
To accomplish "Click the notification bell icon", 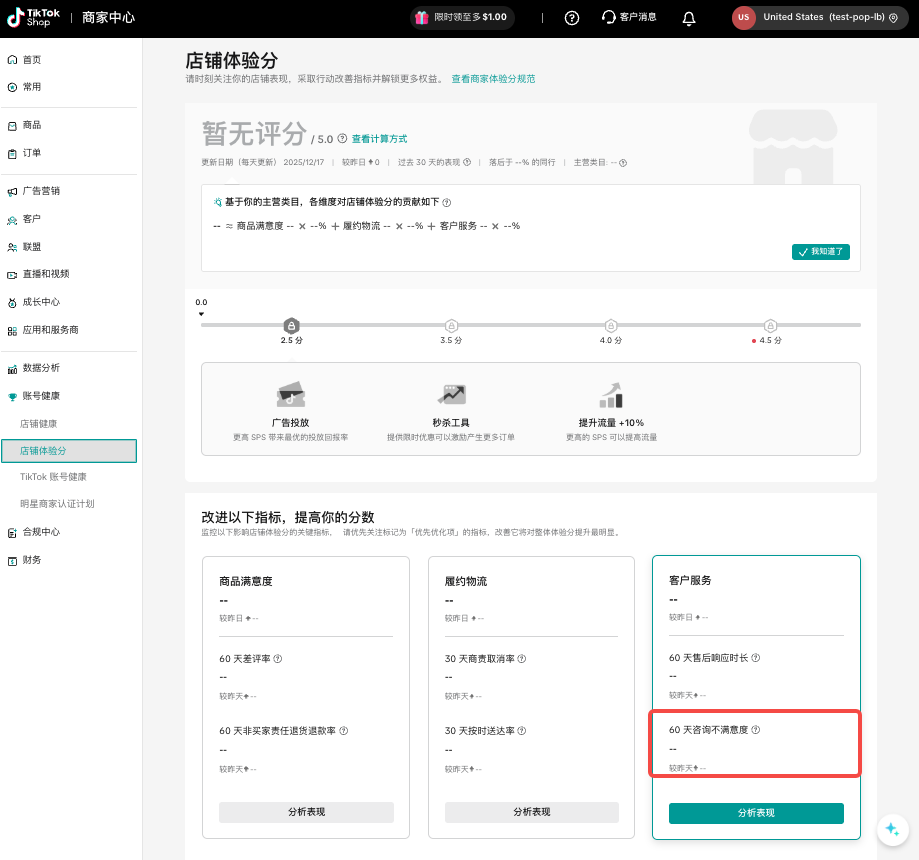I will (x=689, y=18).
